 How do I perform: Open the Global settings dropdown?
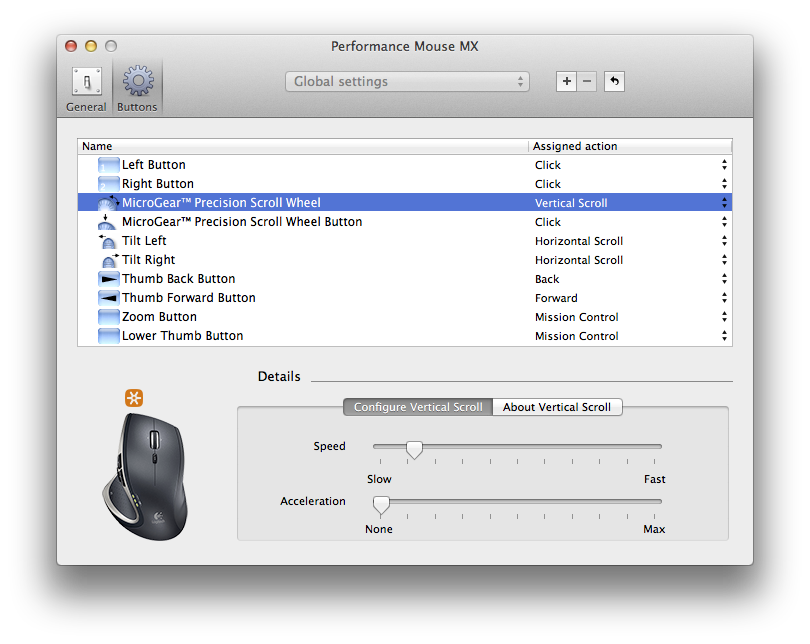coord(407,82)
